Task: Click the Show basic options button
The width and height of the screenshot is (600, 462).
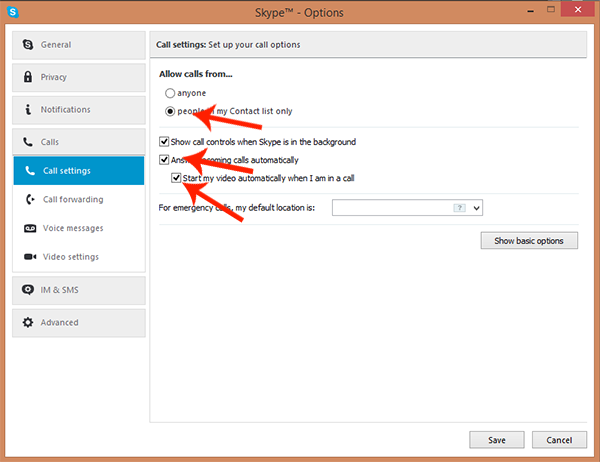Action: [529, 241]
